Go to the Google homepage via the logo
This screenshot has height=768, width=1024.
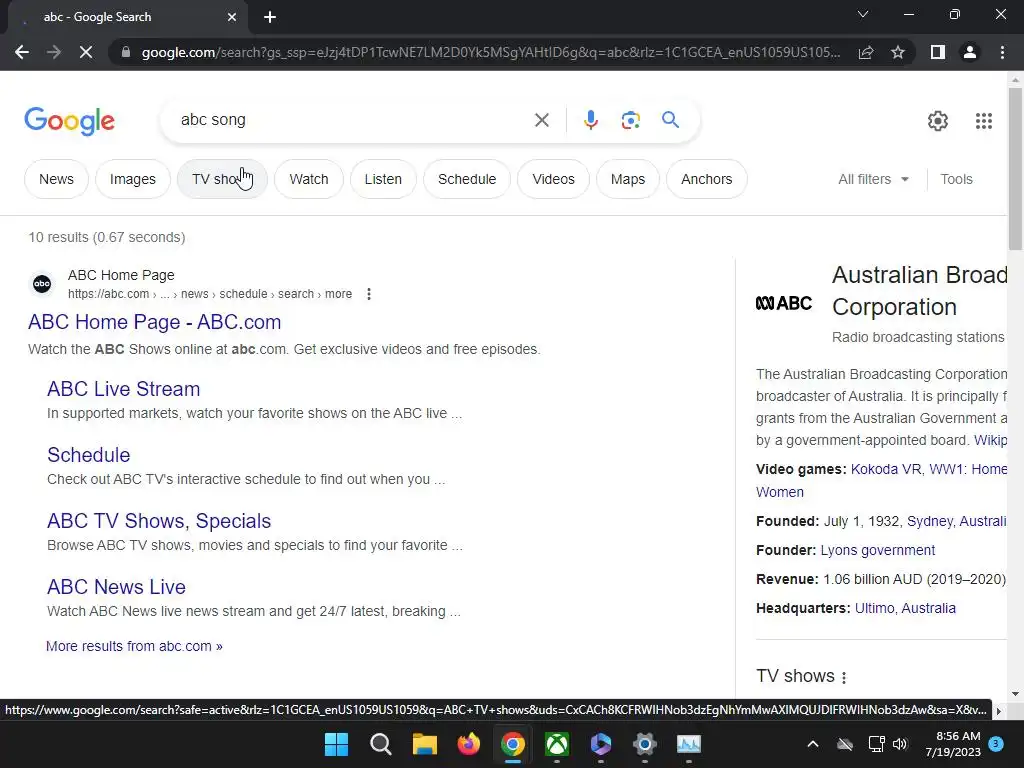tap(69, 121)
